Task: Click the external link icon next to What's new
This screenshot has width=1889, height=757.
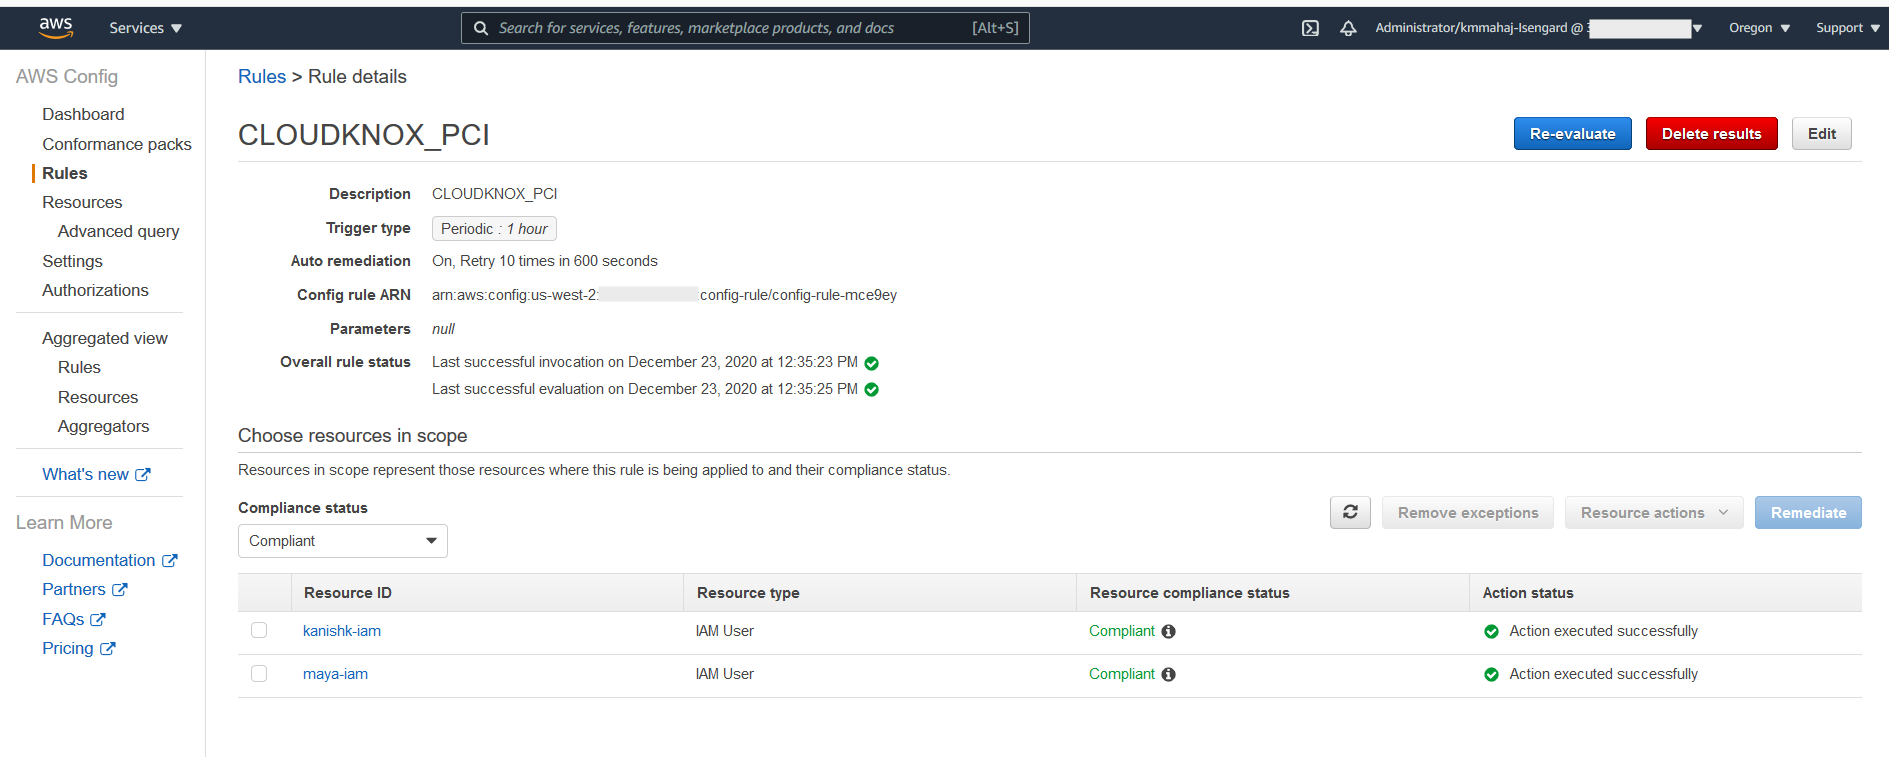Action: 143,475
